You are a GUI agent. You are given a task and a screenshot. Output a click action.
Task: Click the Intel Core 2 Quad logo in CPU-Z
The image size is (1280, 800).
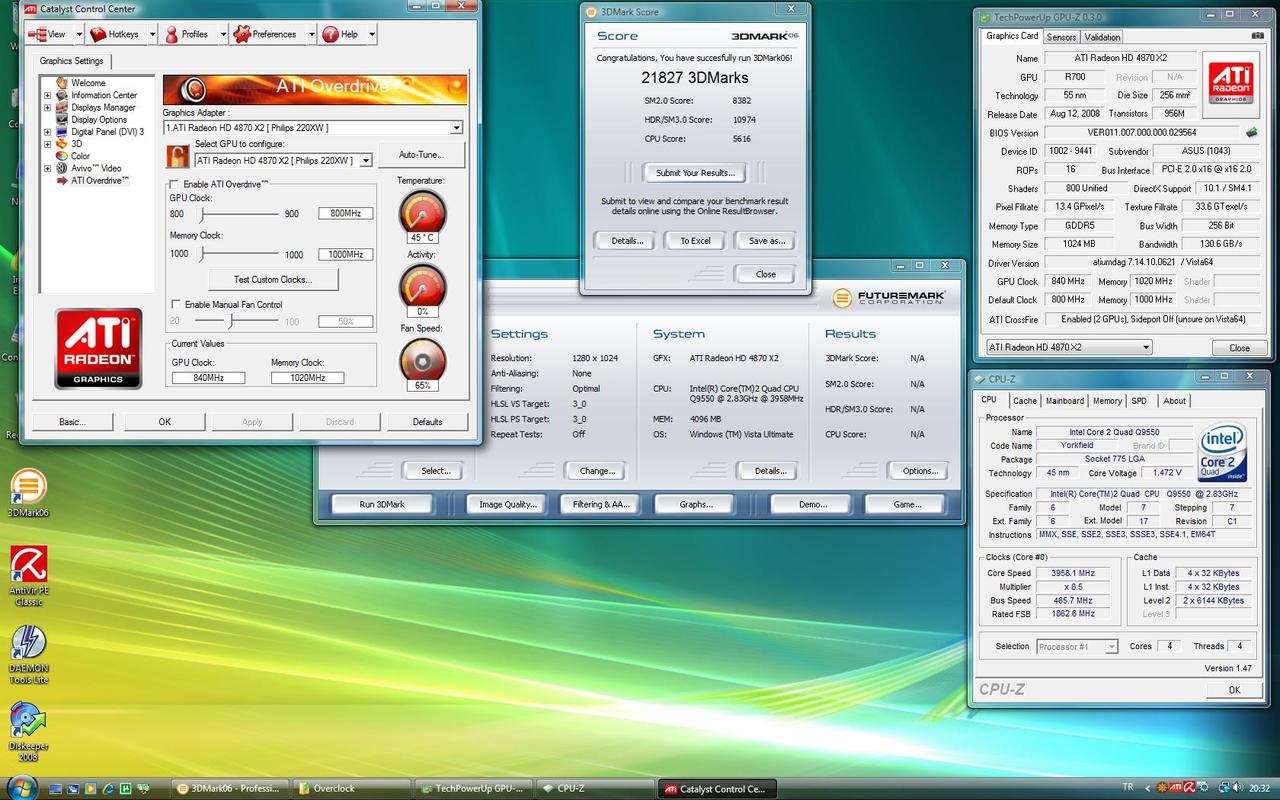[x=1221, y=453]
